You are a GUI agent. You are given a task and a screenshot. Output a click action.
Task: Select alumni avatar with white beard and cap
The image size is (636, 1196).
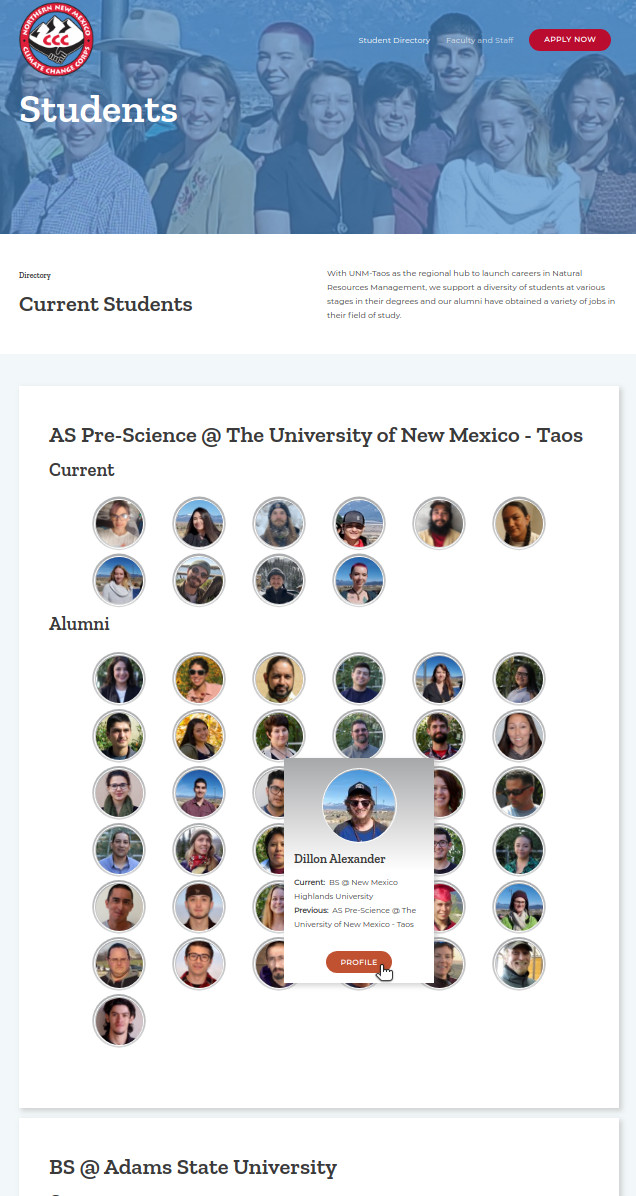(519, 963)
